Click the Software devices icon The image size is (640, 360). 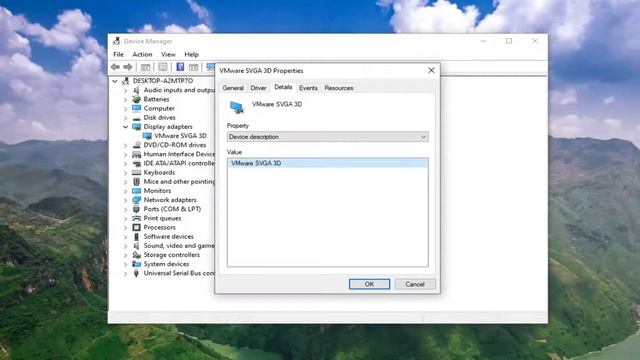click(136, 237)
